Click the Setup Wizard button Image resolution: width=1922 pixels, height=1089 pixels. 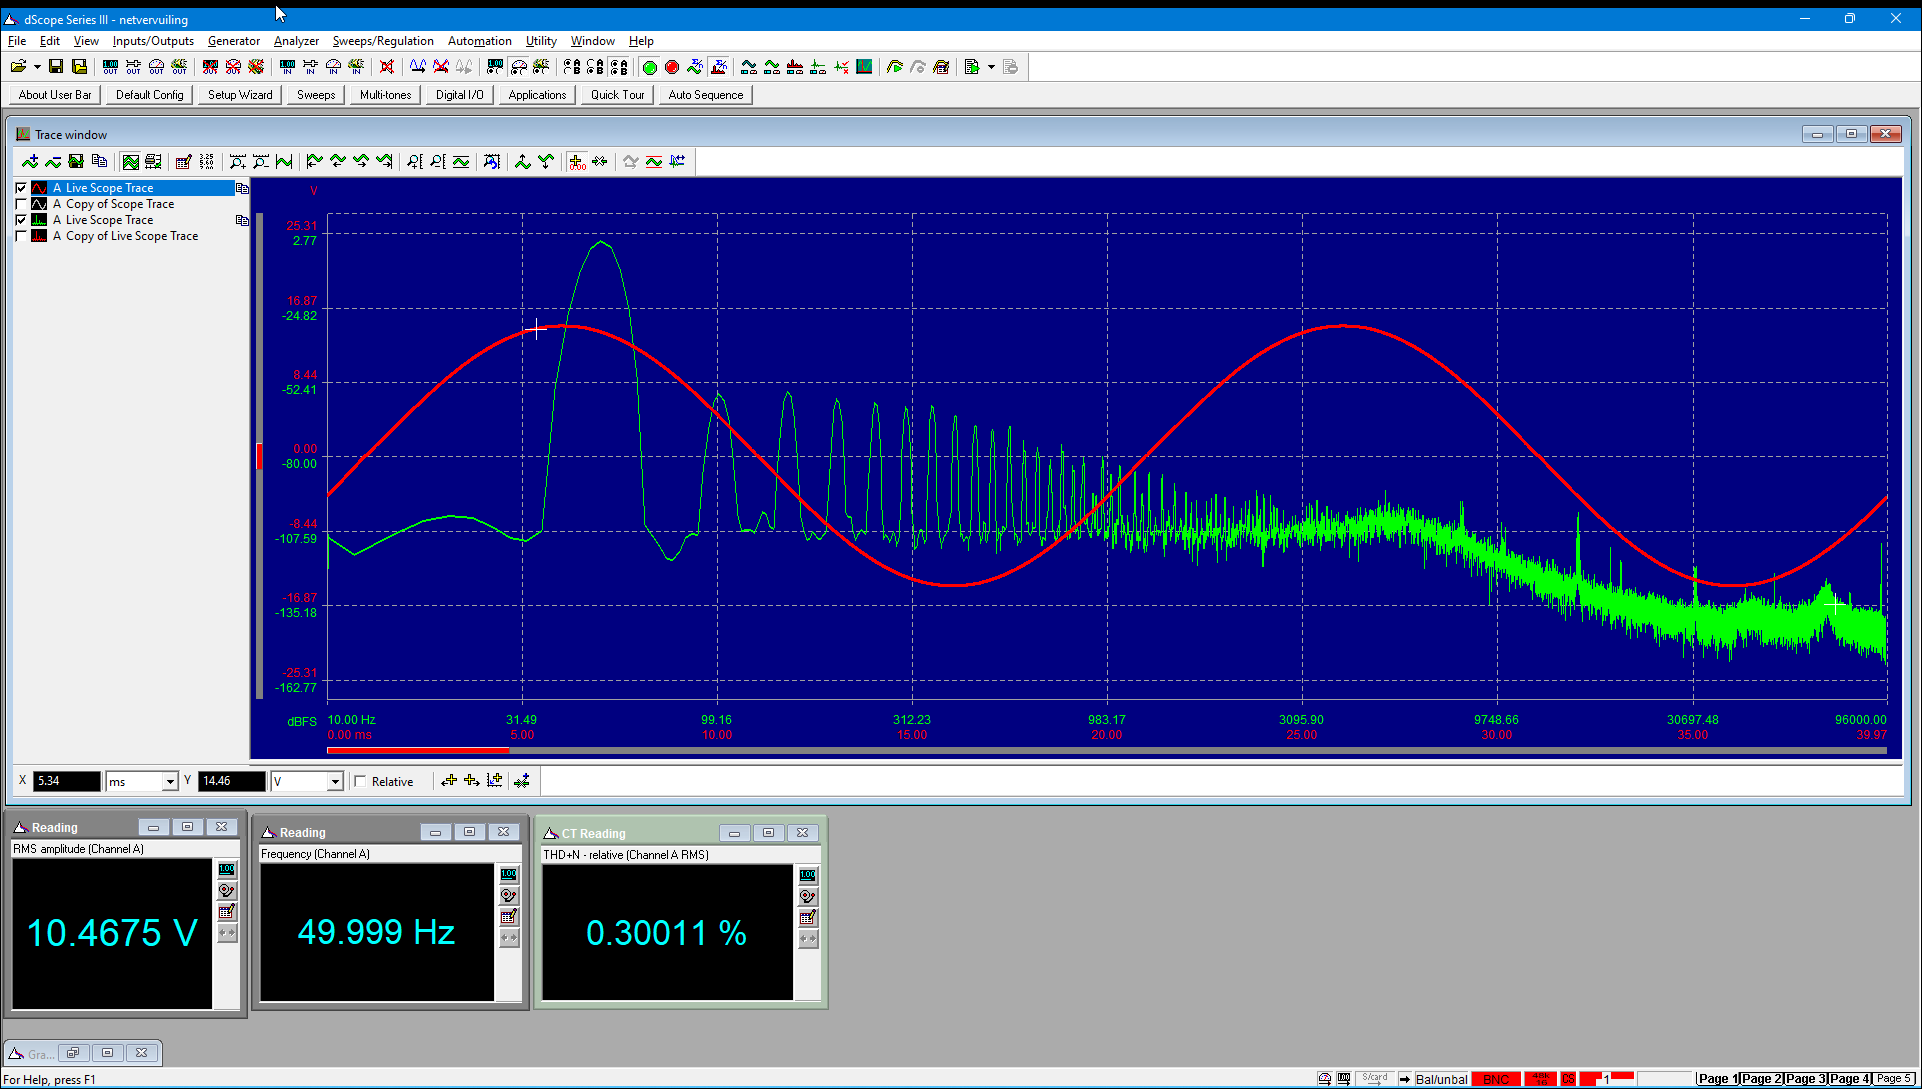240,95
